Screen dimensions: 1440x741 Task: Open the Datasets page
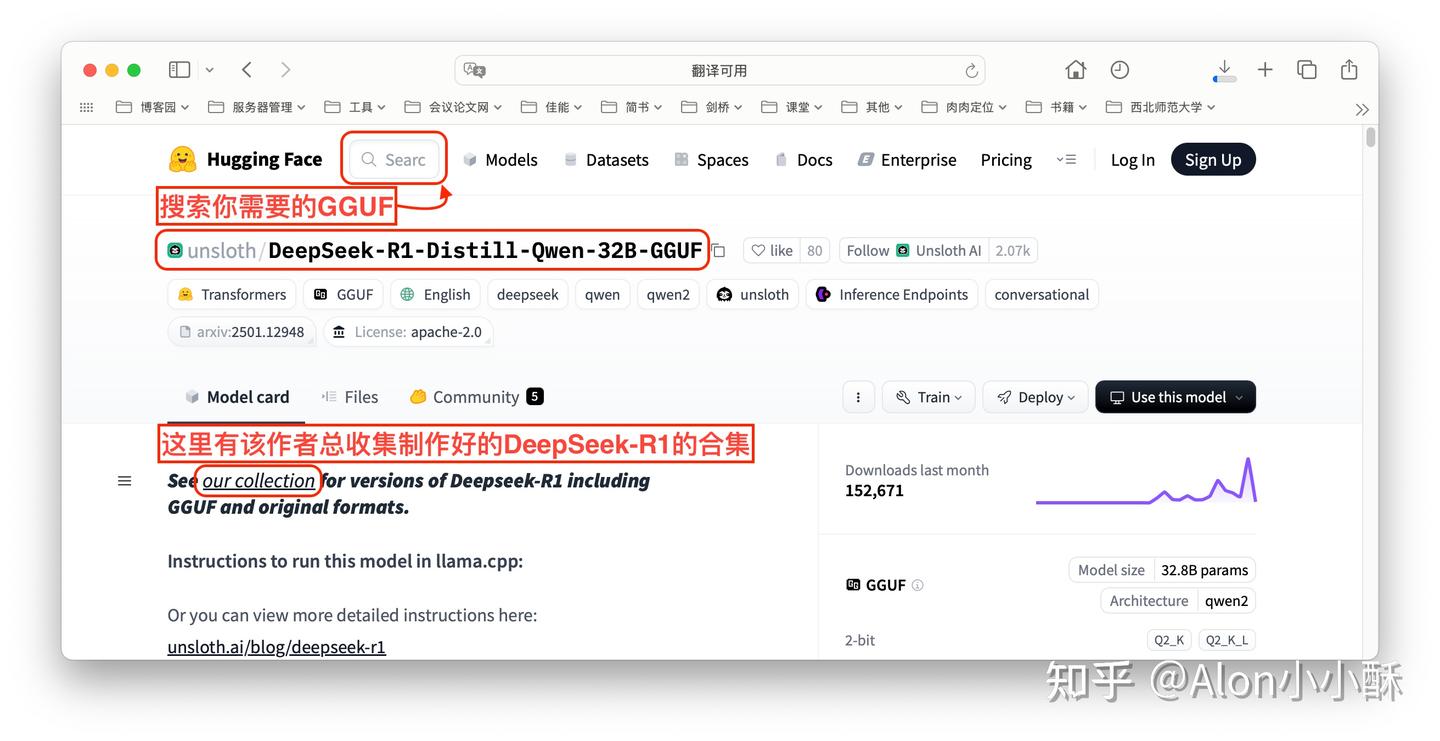(606, 160)
